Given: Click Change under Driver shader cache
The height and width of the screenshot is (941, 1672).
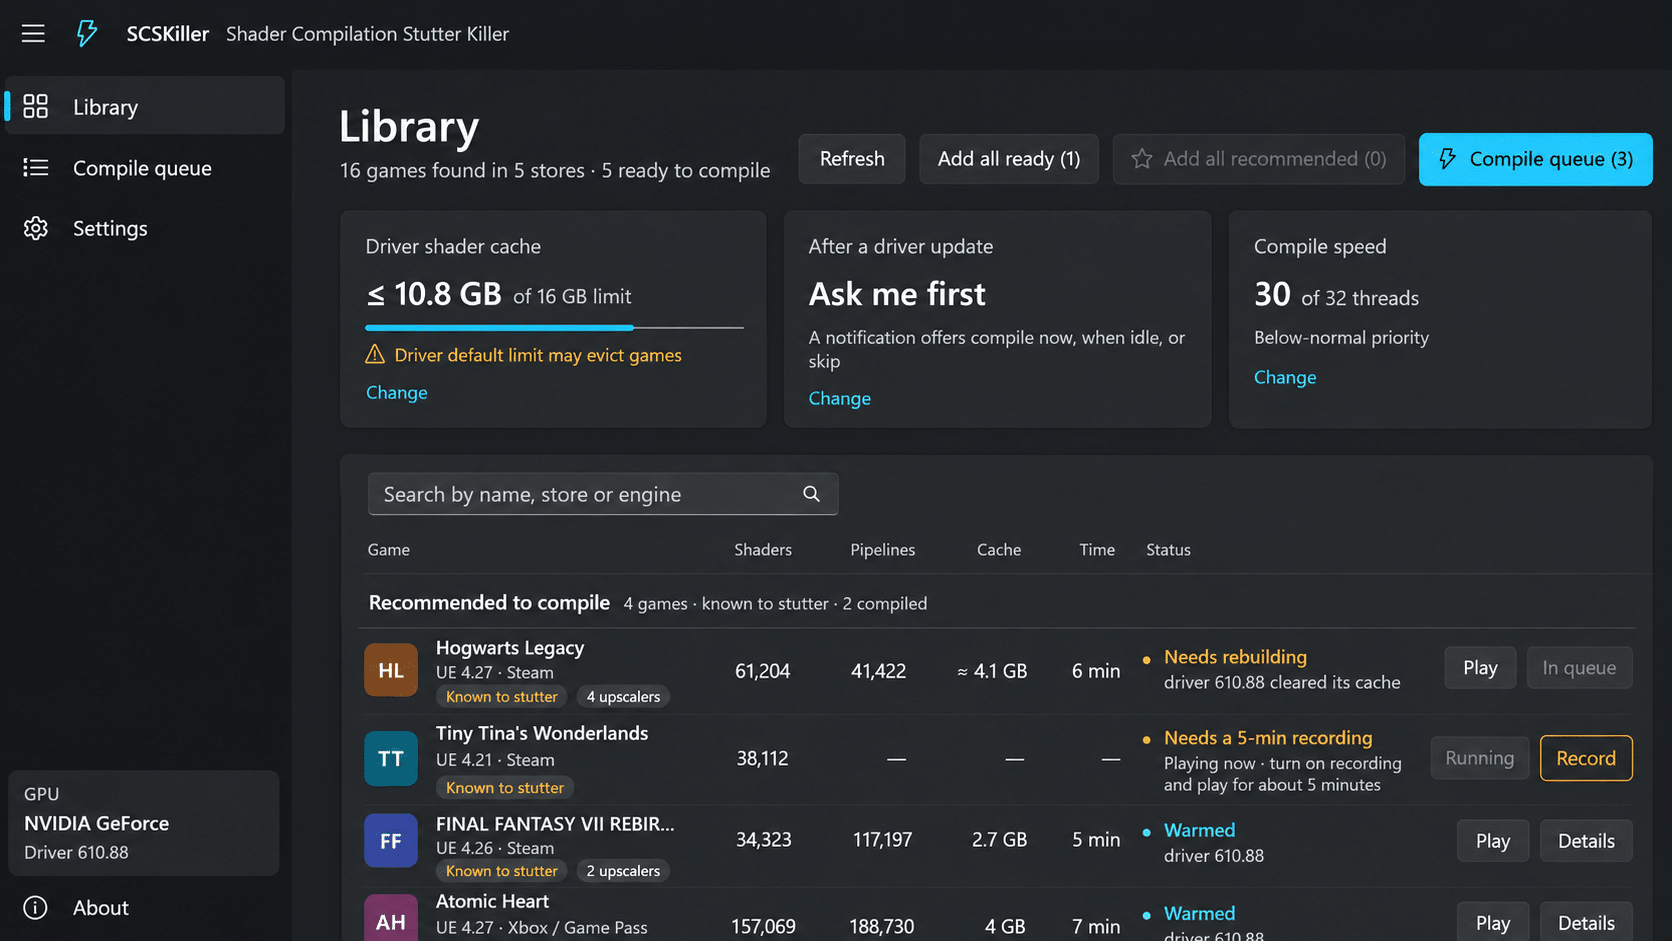Looking at the screenshot, I should pos(396,392).
